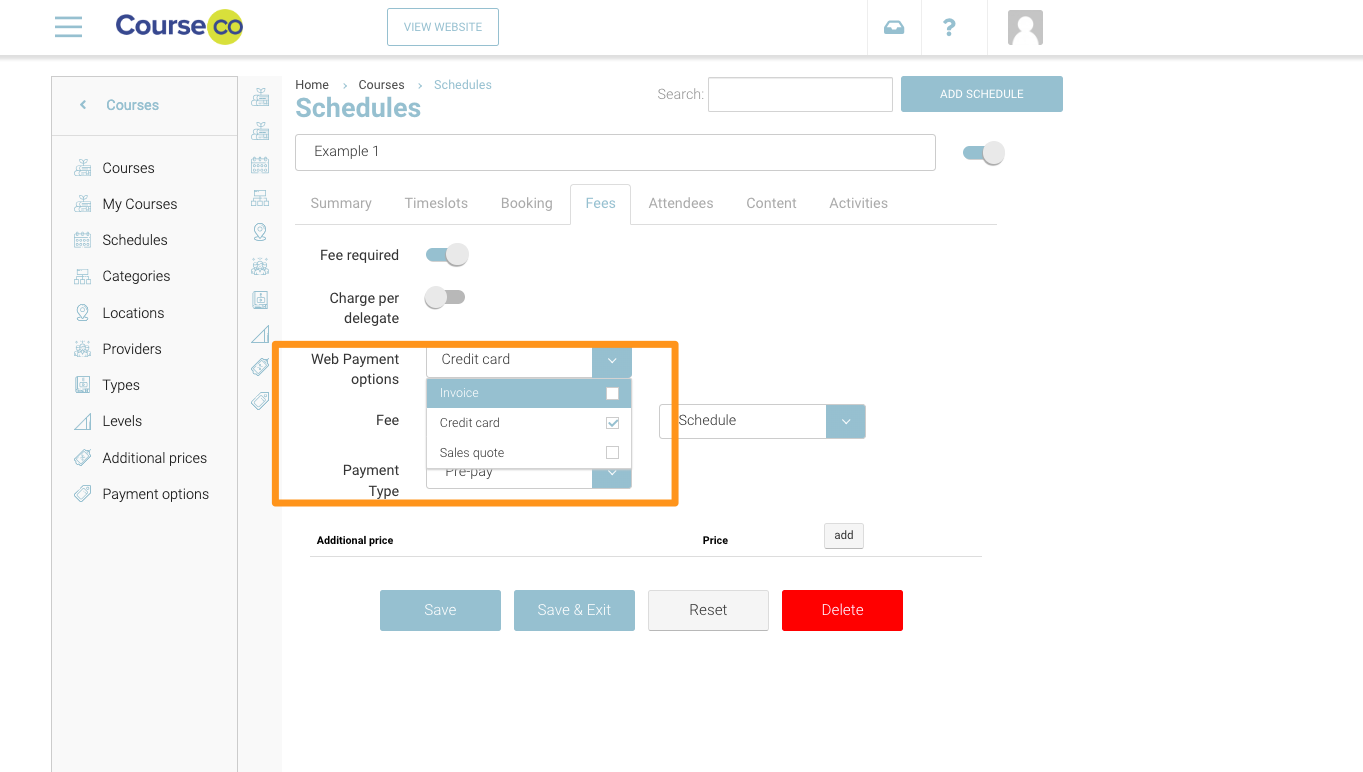Screen dimensions: 1363x772
Task: Click the back arrow beside Courses
Action: coord(83,105)
